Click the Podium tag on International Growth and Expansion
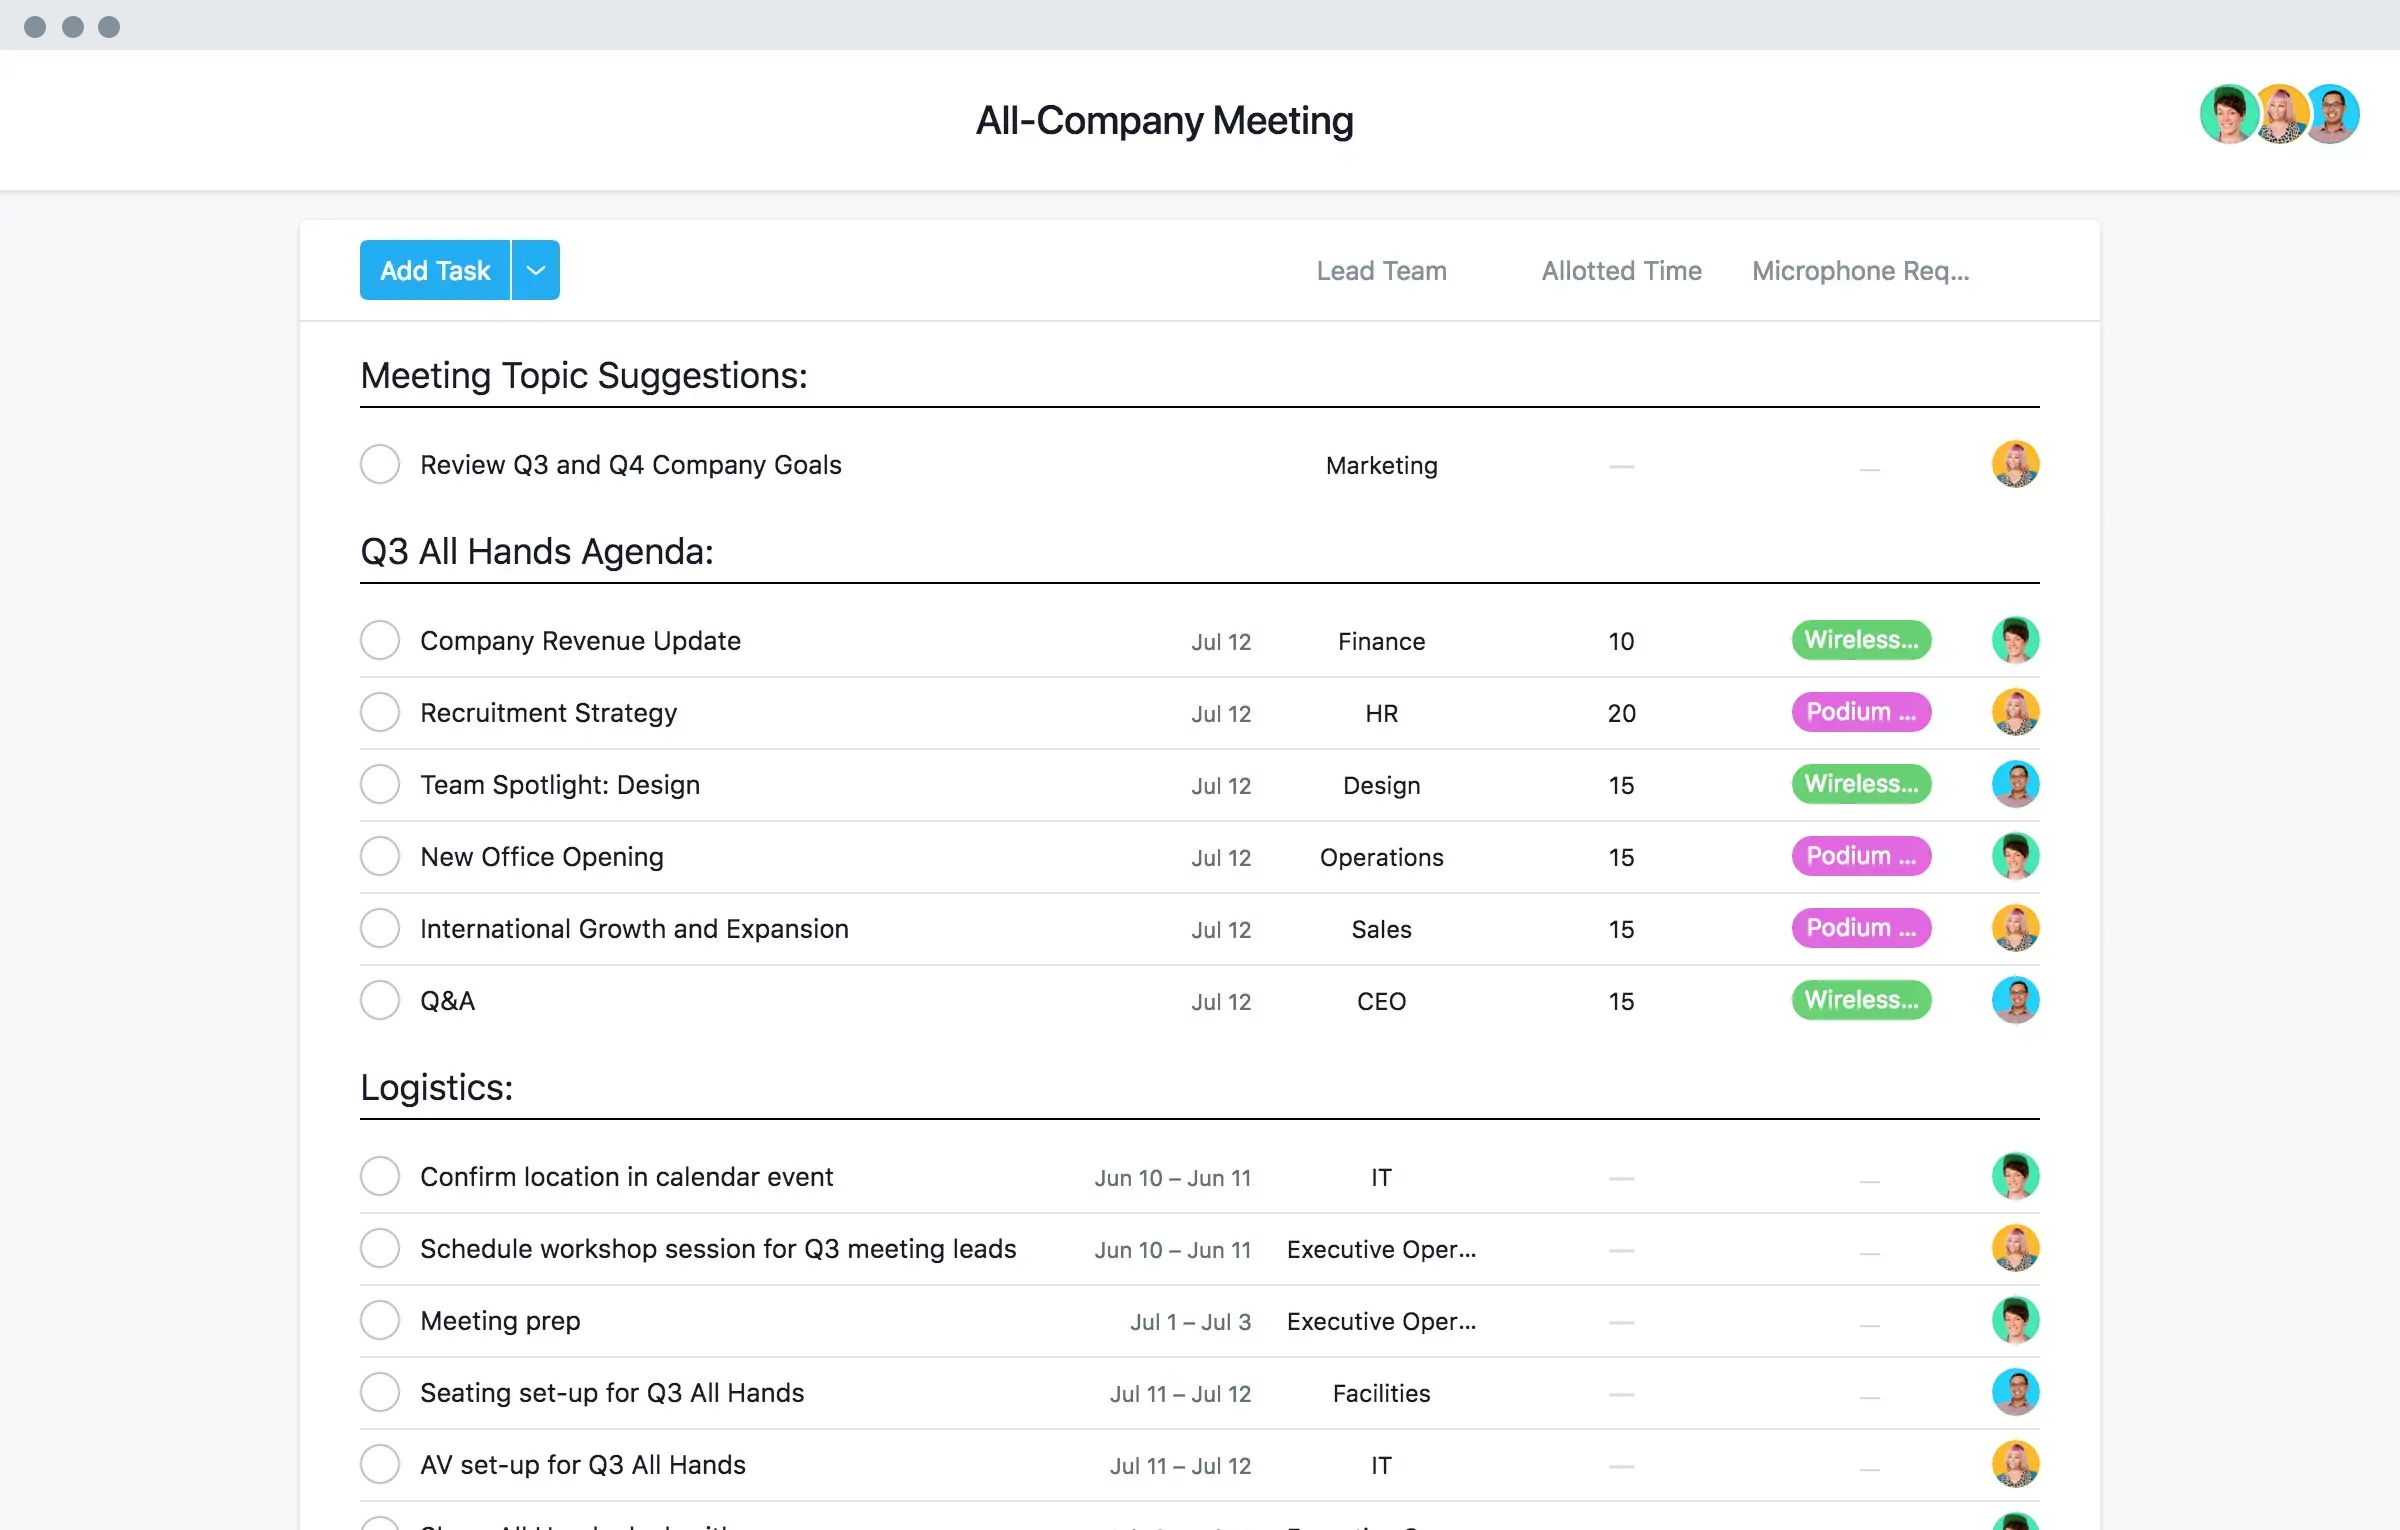The height and width of the screenshot is (1530, 2400). click(1859, 927)
